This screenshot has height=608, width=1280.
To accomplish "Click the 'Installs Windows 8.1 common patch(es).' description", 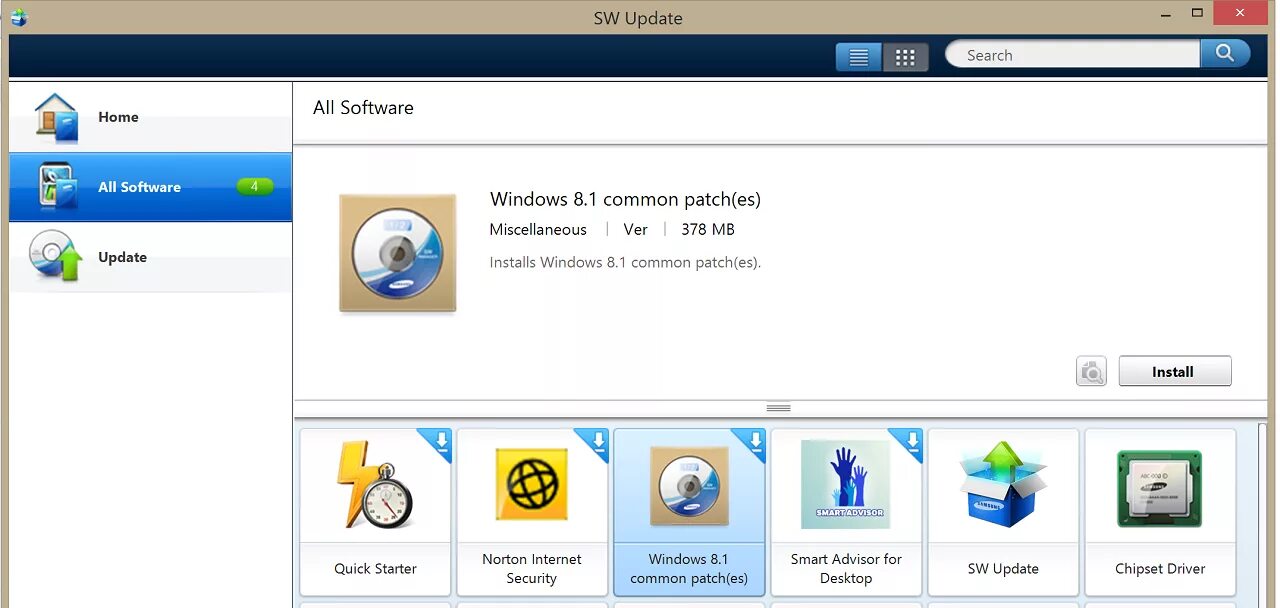I will (x=625, y=263).
